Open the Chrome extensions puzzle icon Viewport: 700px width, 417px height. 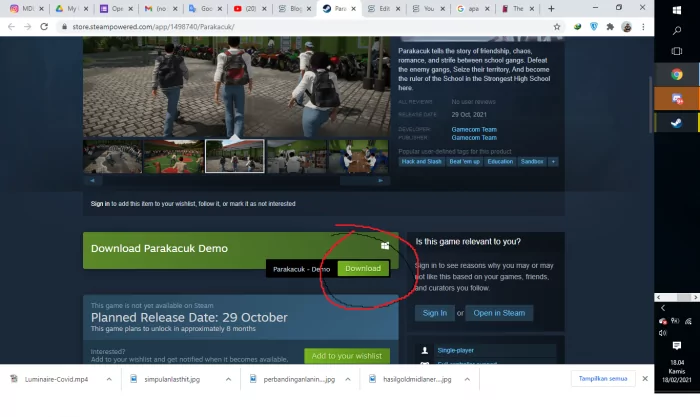[610, 27]
